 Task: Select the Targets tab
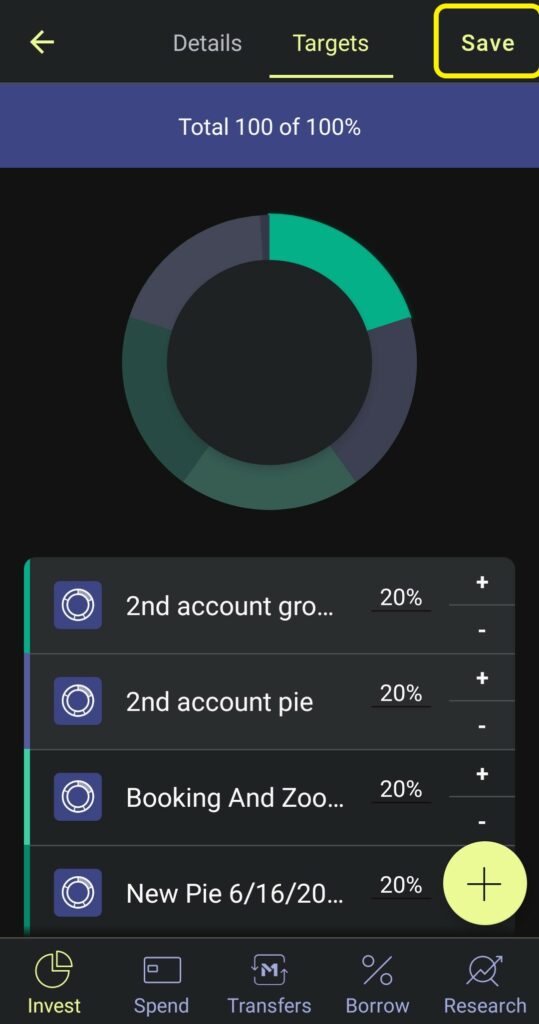(331, 43)
